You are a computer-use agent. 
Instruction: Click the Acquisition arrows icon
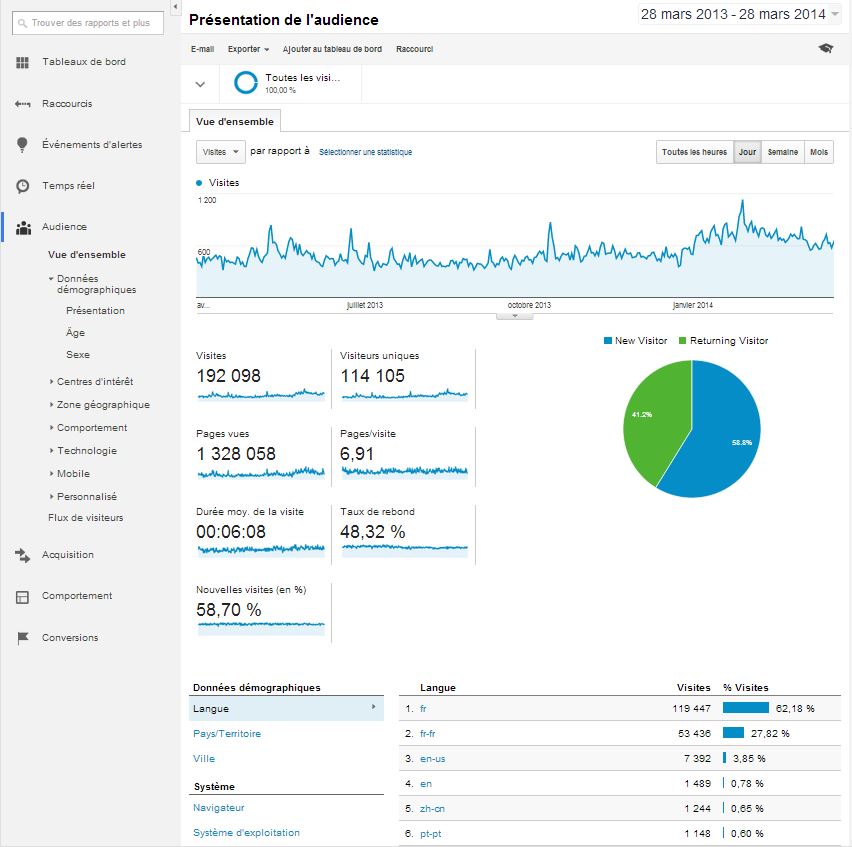point(22,555)
